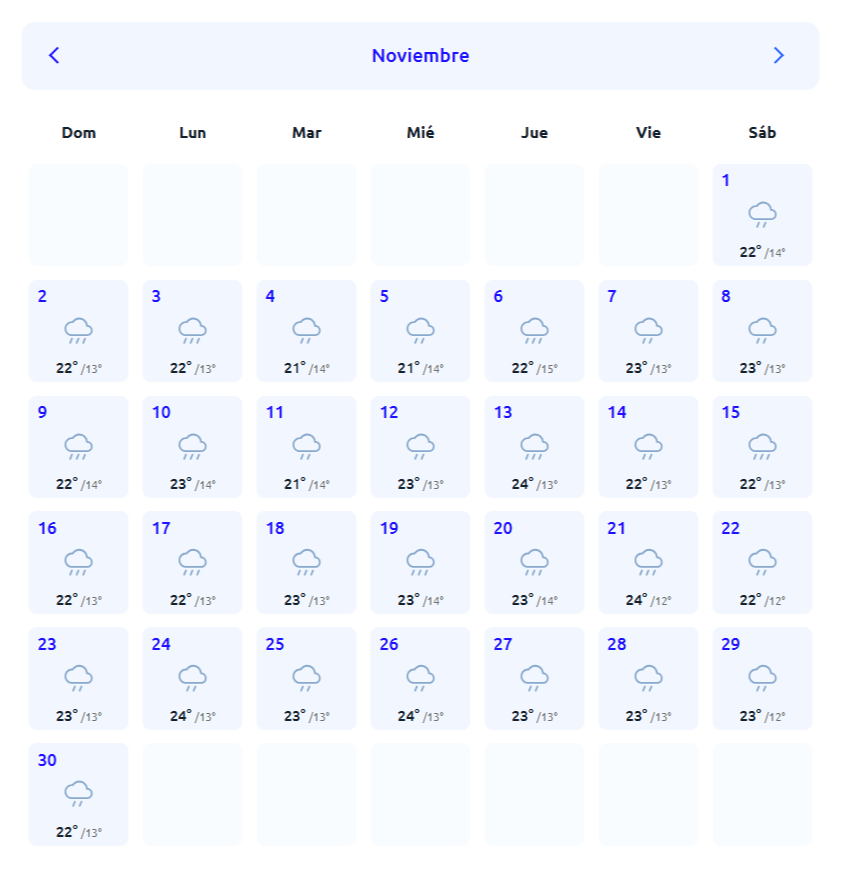The width and height of the screenshot is (841, 873).
Task: Click the rain icon for November 18
Action: click(x=306, y=562)
